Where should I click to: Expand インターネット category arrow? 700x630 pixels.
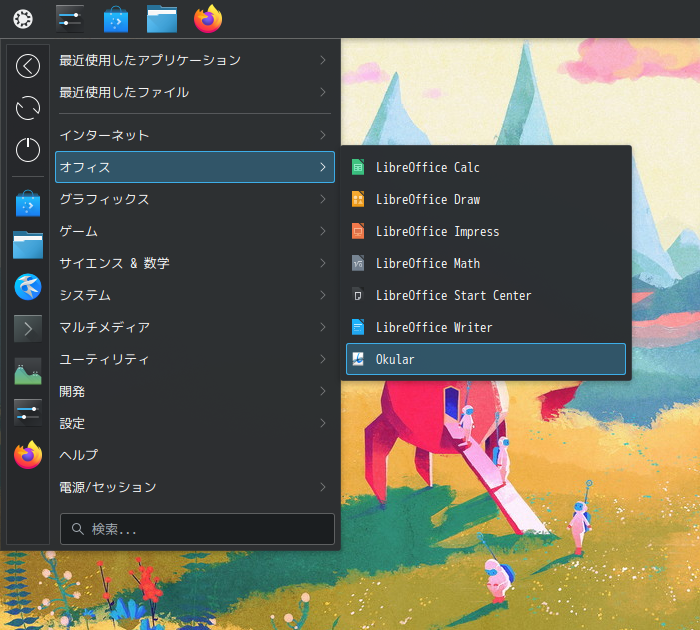click(323, 135)
